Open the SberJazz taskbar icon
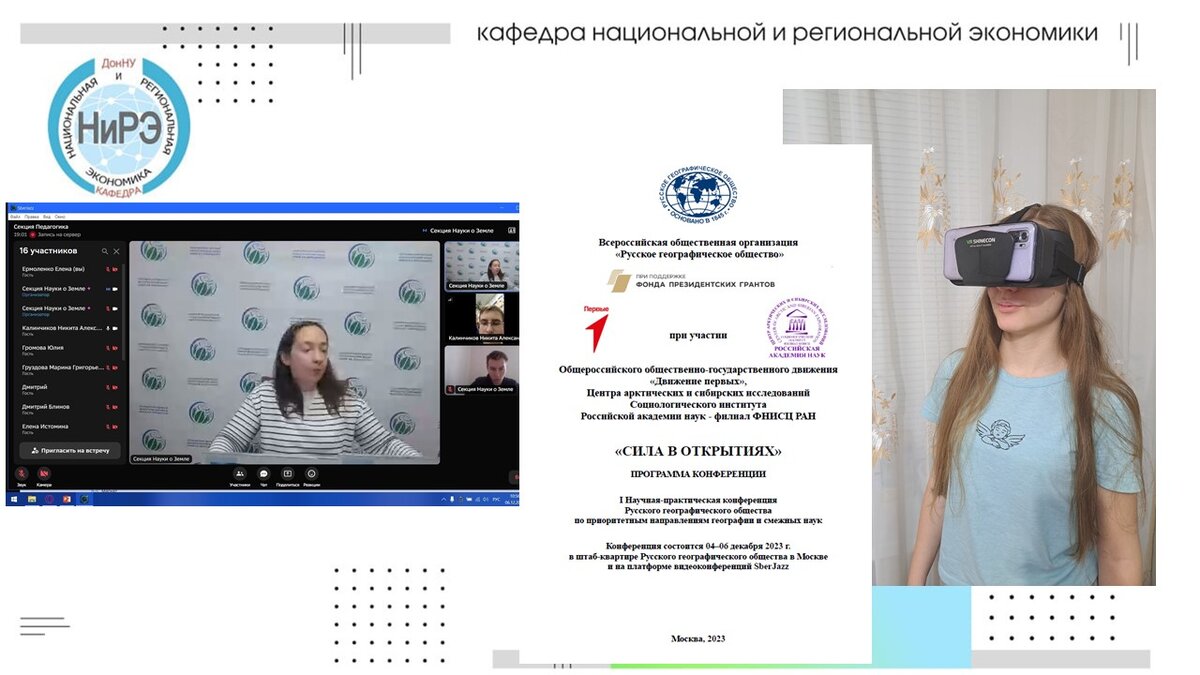This screenshot has width=1200, height=675. (84, 499)
